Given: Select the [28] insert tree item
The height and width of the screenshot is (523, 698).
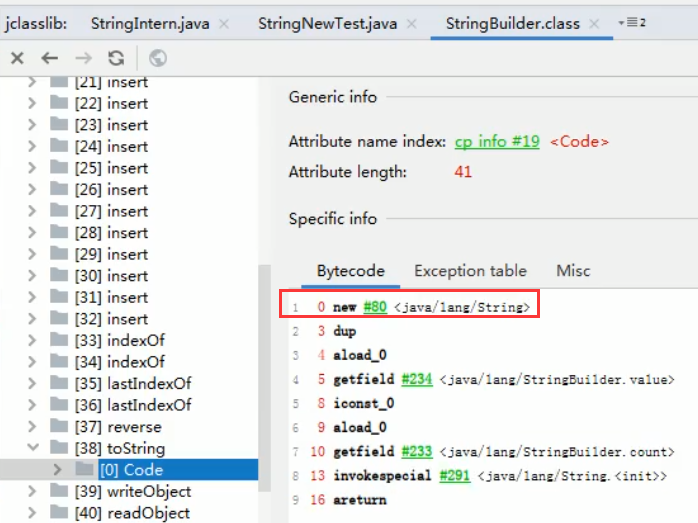Looking at the screenshot, I should click(x=111, y=232).
